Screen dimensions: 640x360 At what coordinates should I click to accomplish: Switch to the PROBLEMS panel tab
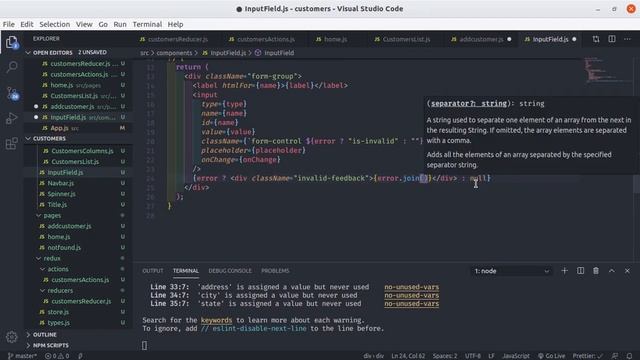pyautogui.click(x=275, y=271)
